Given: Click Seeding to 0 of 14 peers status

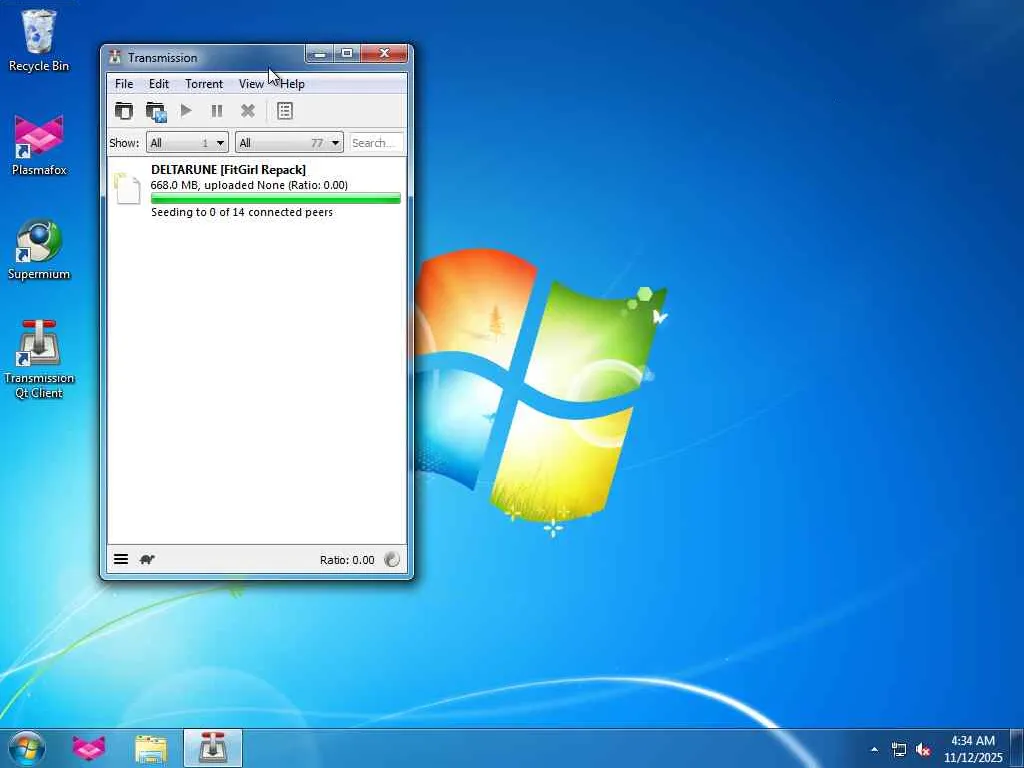Looking at the screenshot, I should (242, 212).
